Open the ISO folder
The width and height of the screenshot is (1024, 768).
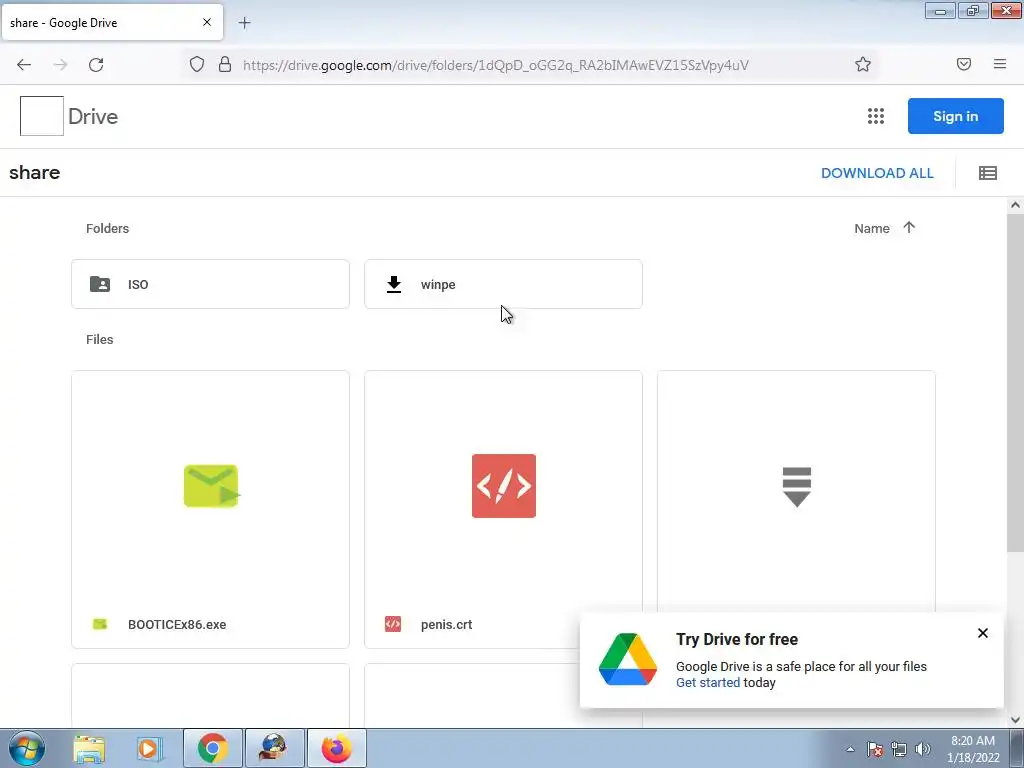coord(210,284)
